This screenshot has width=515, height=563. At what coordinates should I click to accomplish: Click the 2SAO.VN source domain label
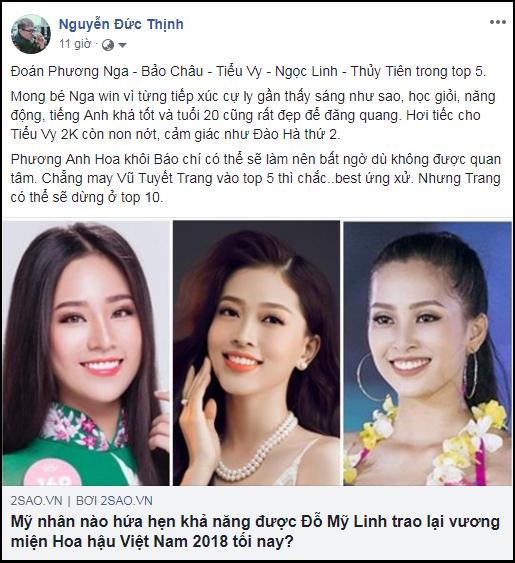pos(36,500)
